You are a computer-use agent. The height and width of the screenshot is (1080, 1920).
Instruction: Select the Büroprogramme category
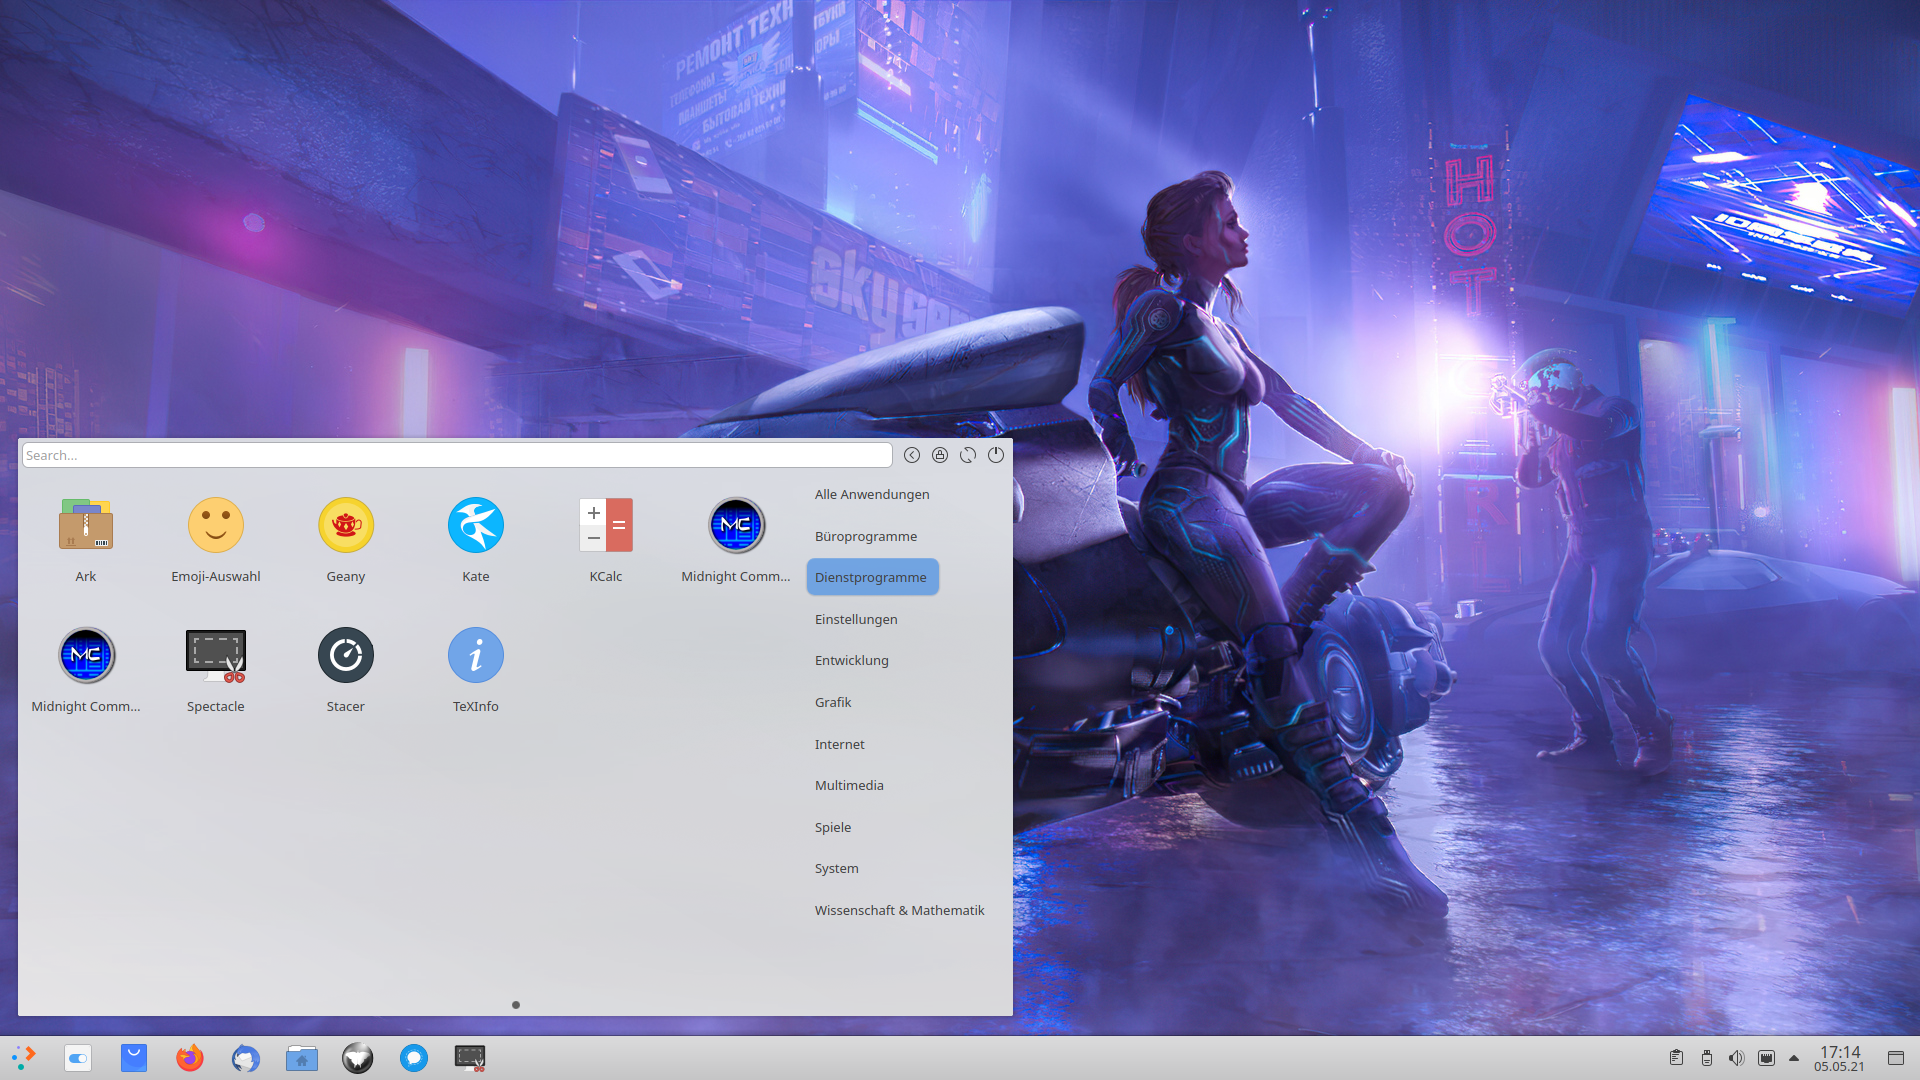866,536
